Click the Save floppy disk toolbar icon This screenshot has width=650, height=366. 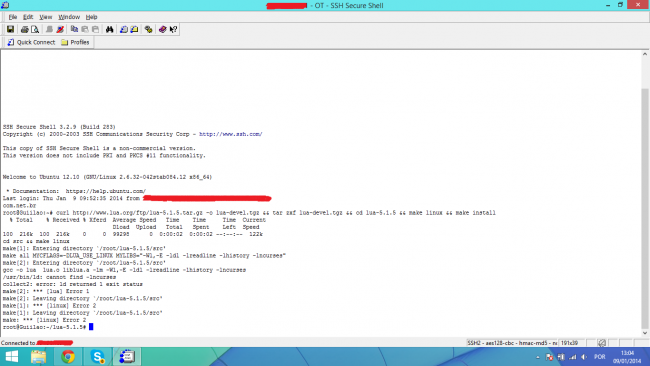pos(10,29)
